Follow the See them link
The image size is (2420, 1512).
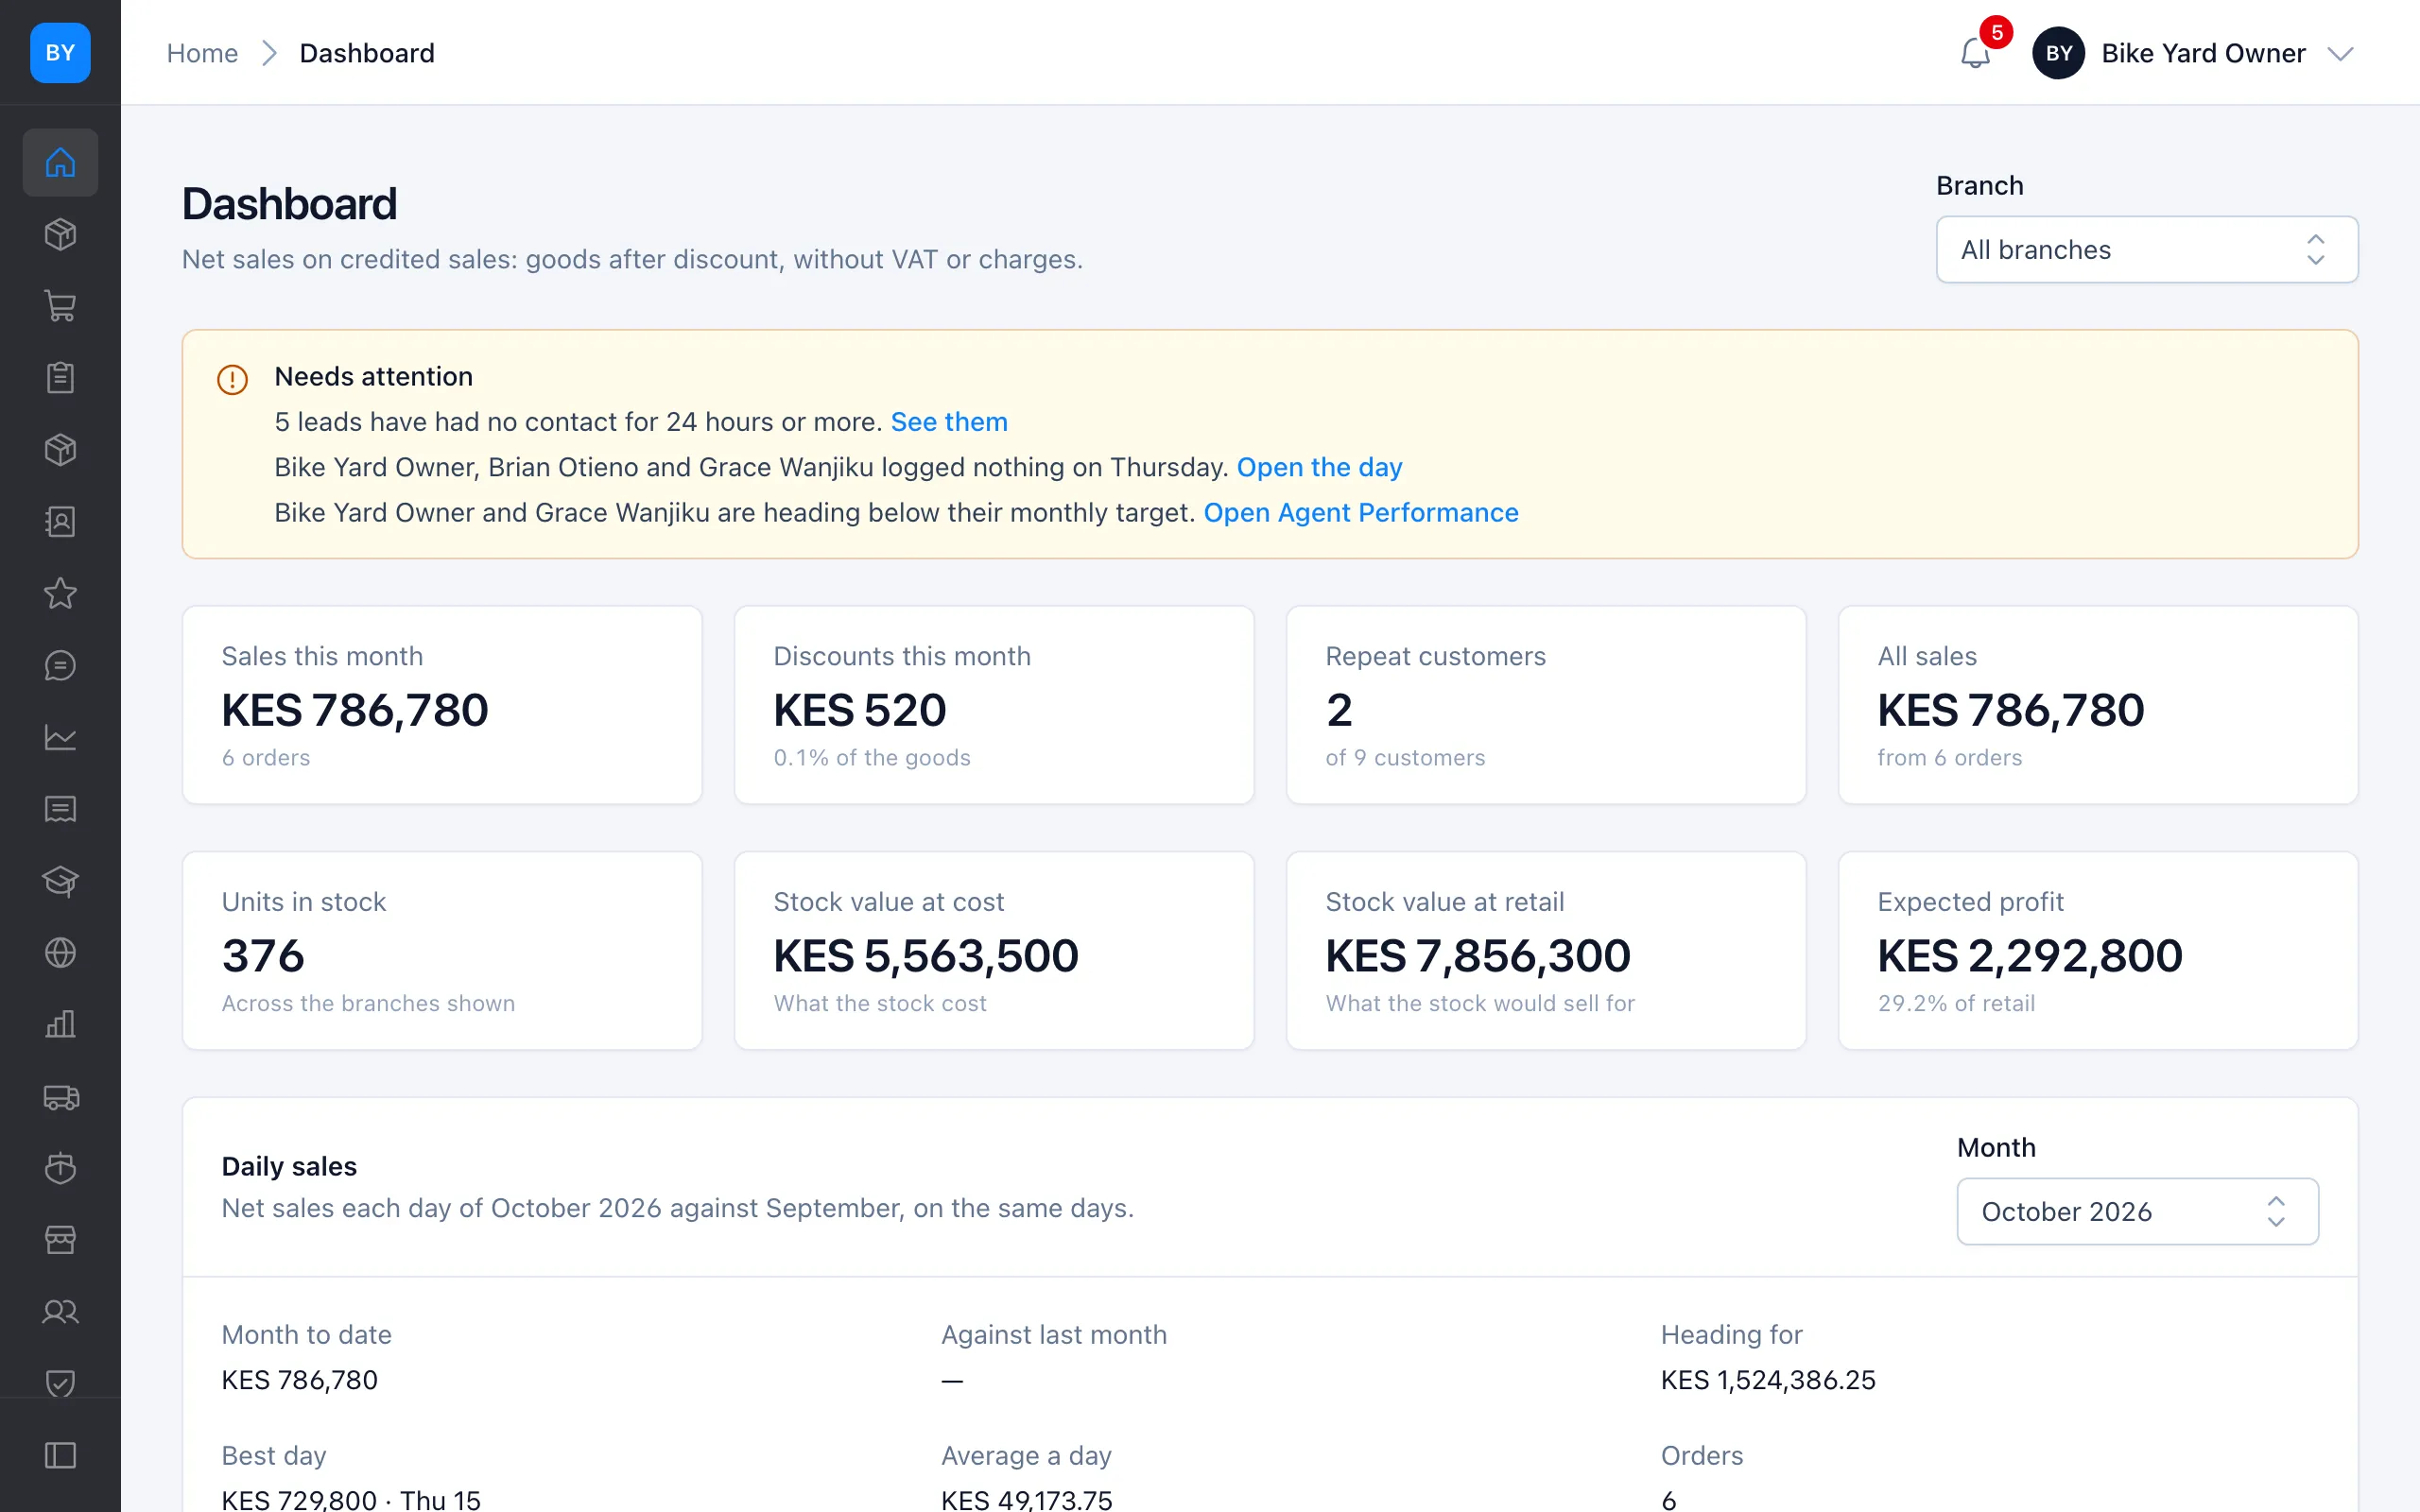click(x=949, y=422)
